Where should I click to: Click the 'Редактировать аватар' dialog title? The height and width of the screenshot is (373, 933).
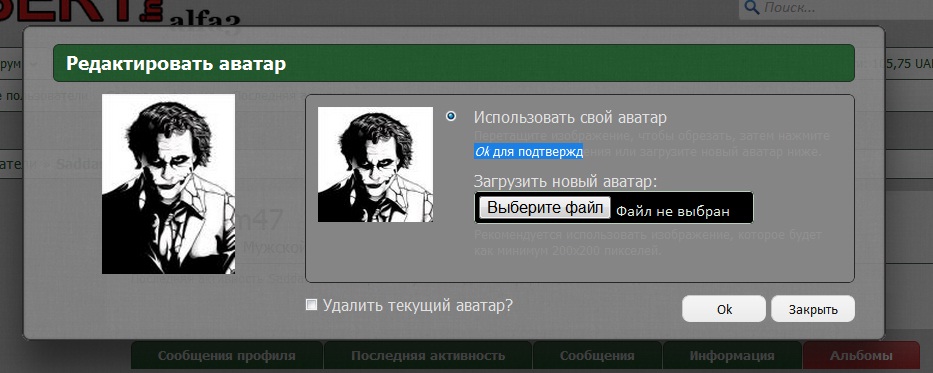(x=176, y=63)
